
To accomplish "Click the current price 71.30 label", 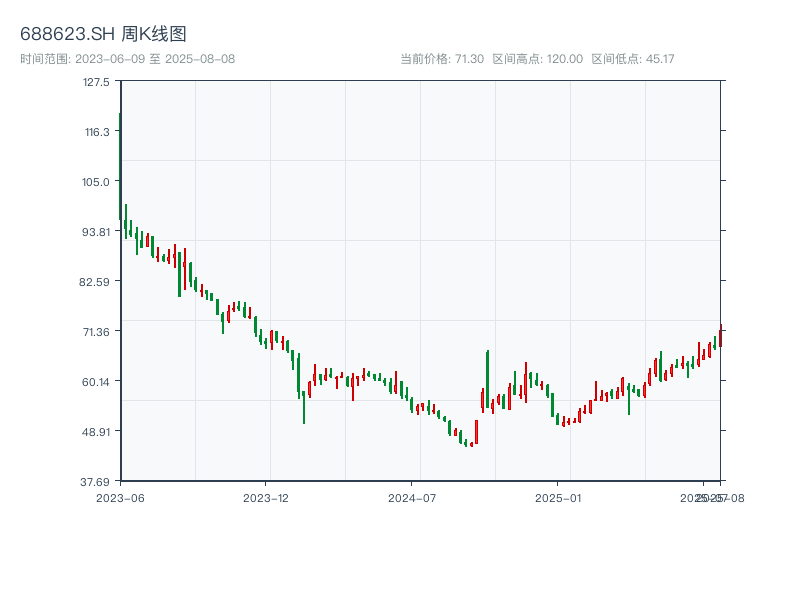I will point(442,59).
